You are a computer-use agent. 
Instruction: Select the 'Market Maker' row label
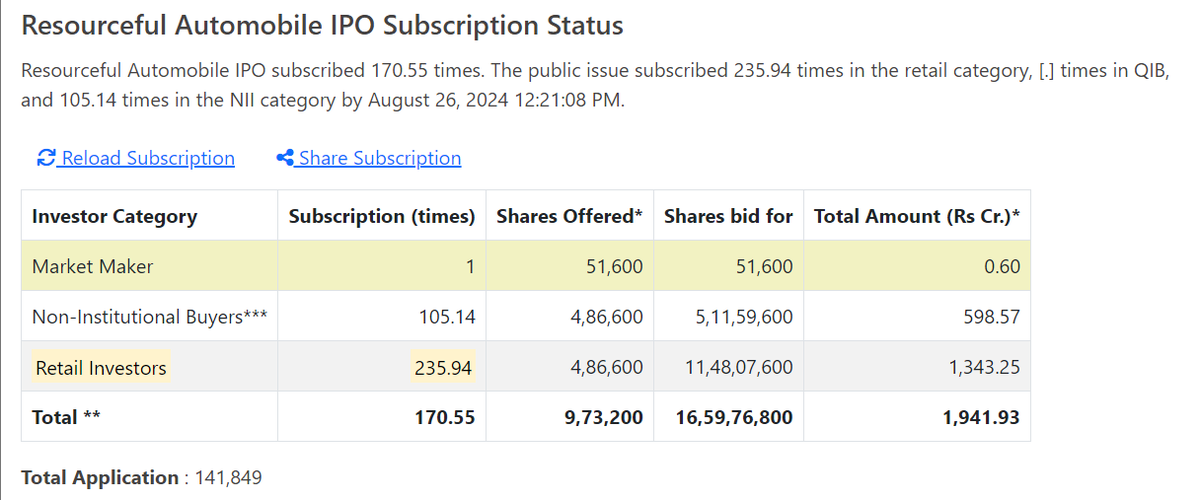[93, 267]
